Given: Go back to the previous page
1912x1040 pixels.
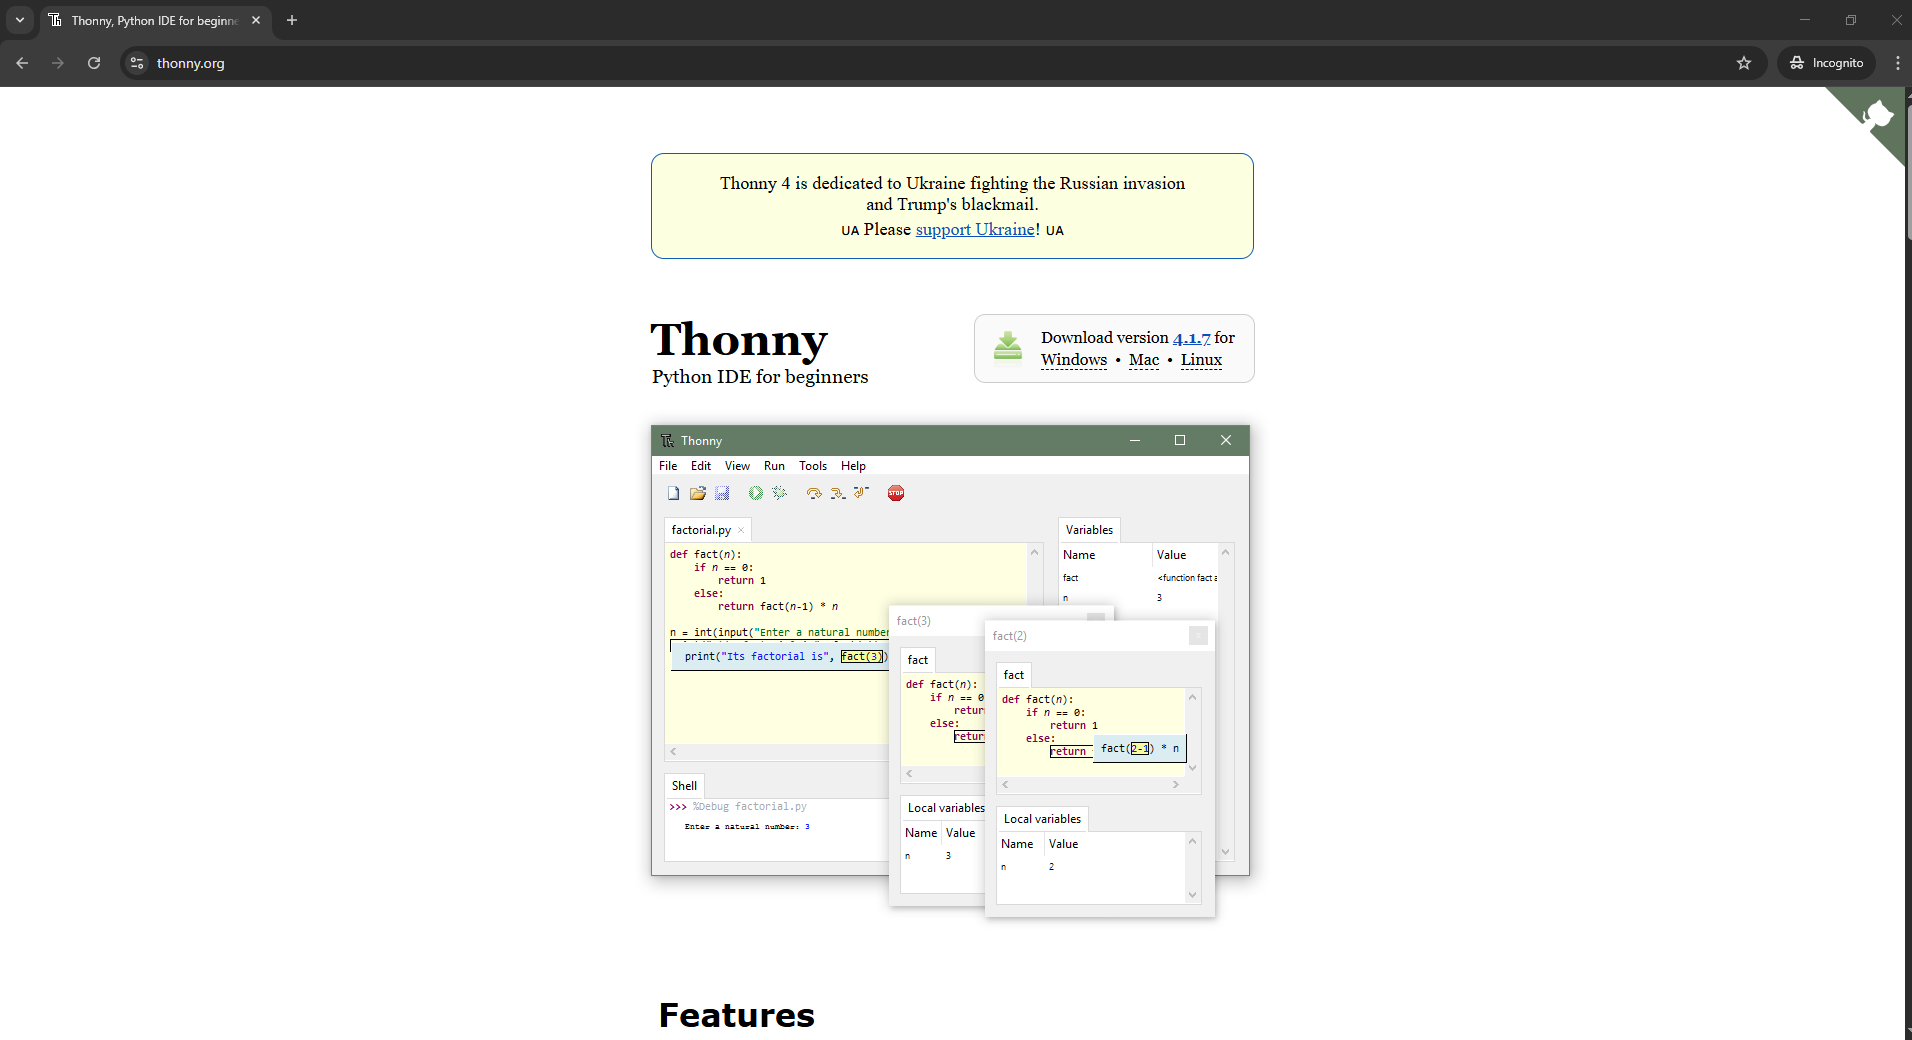Looking at the screenshot, I should [x=22, y=63].
